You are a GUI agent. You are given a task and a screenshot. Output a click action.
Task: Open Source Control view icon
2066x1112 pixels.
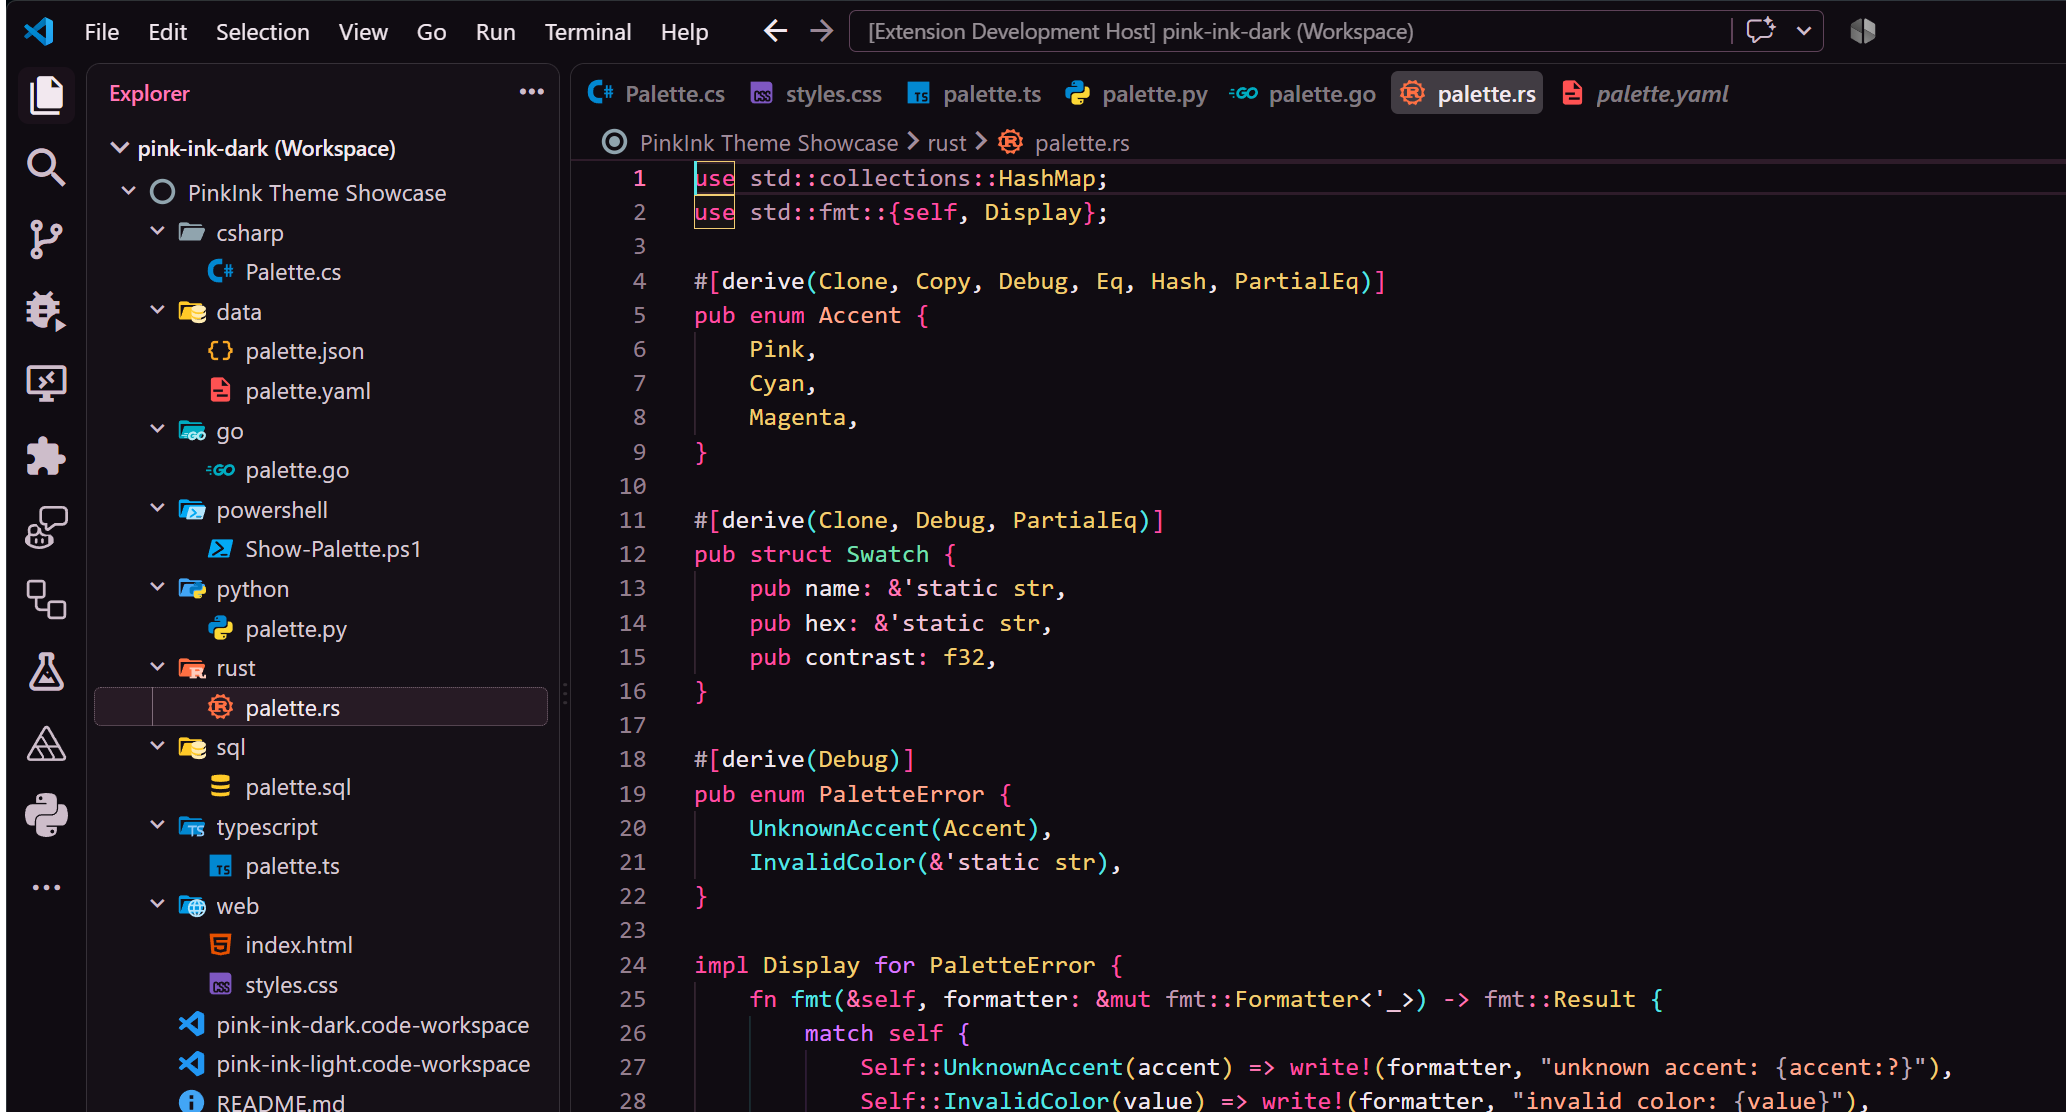[x=46, y=239]
